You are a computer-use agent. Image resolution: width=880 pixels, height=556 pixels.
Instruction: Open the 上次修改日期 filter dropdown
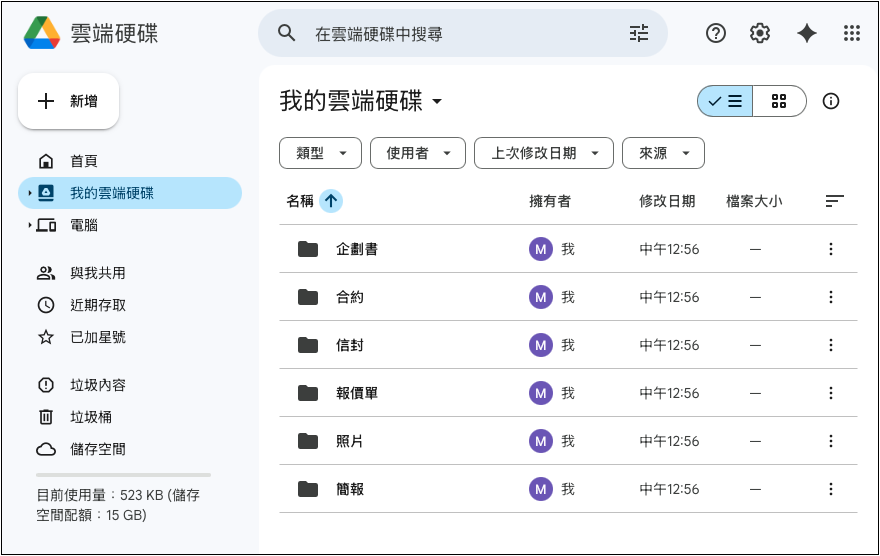(x=543, y=153)
